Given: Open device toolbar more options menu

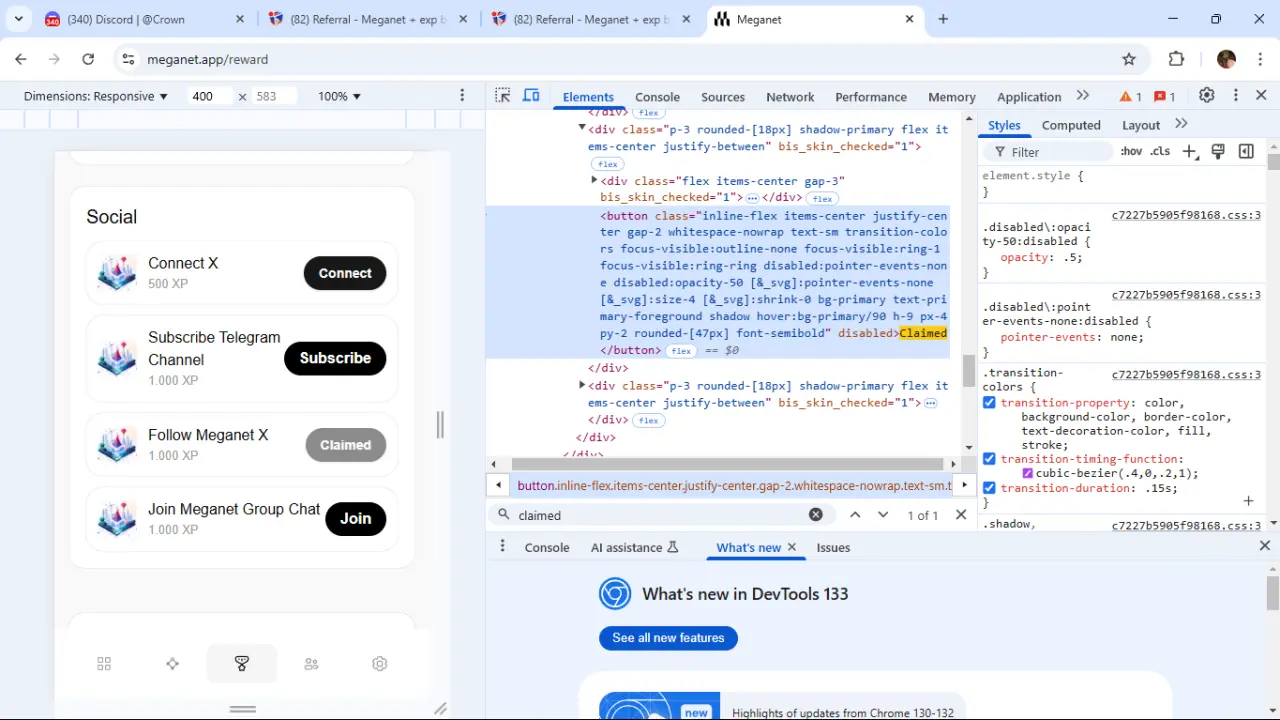Looking at the screenshot, I should [x=462, y=96].
